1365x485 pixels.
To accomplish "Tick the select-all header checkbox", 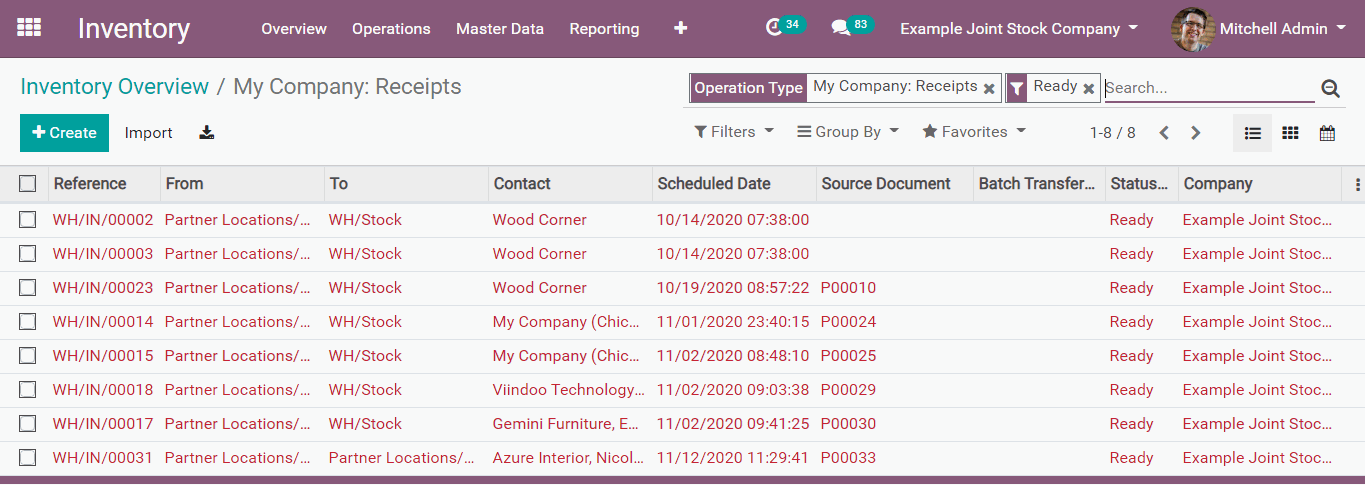I will tap(28, 184).
